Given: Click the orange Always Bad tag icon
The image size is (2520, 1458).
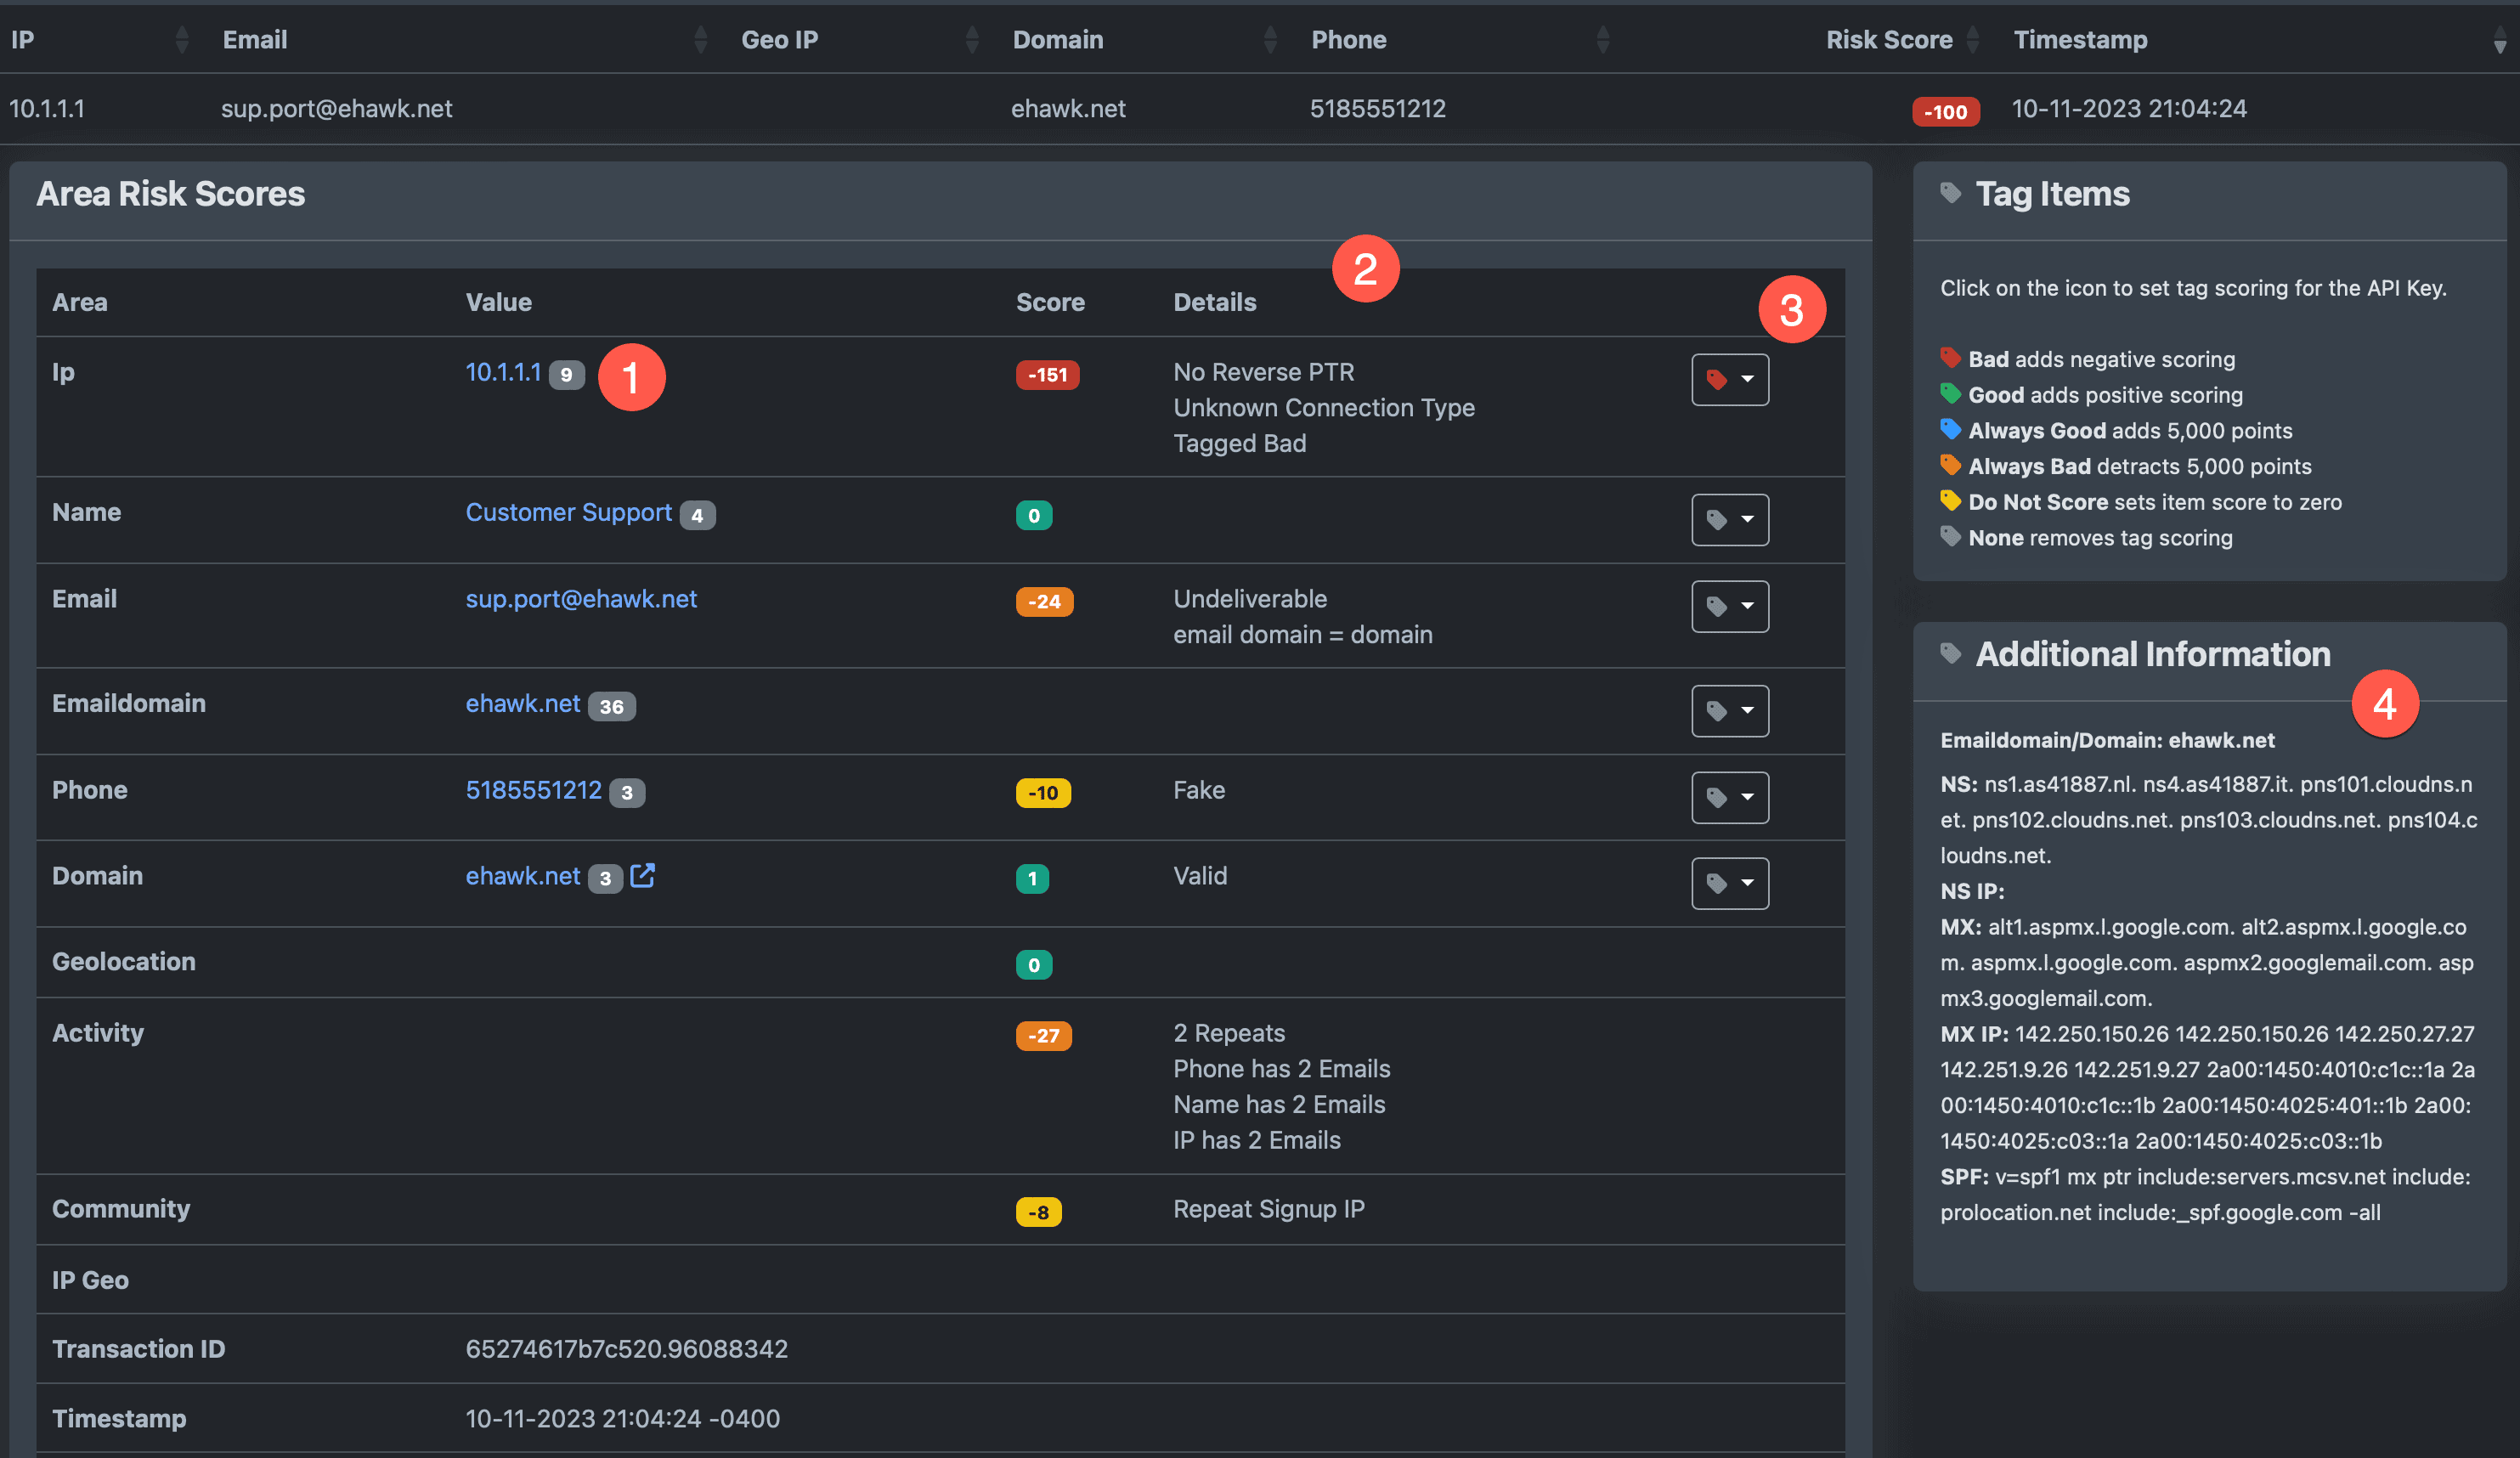Looking at the screenshot, I should click(1950, 464).
